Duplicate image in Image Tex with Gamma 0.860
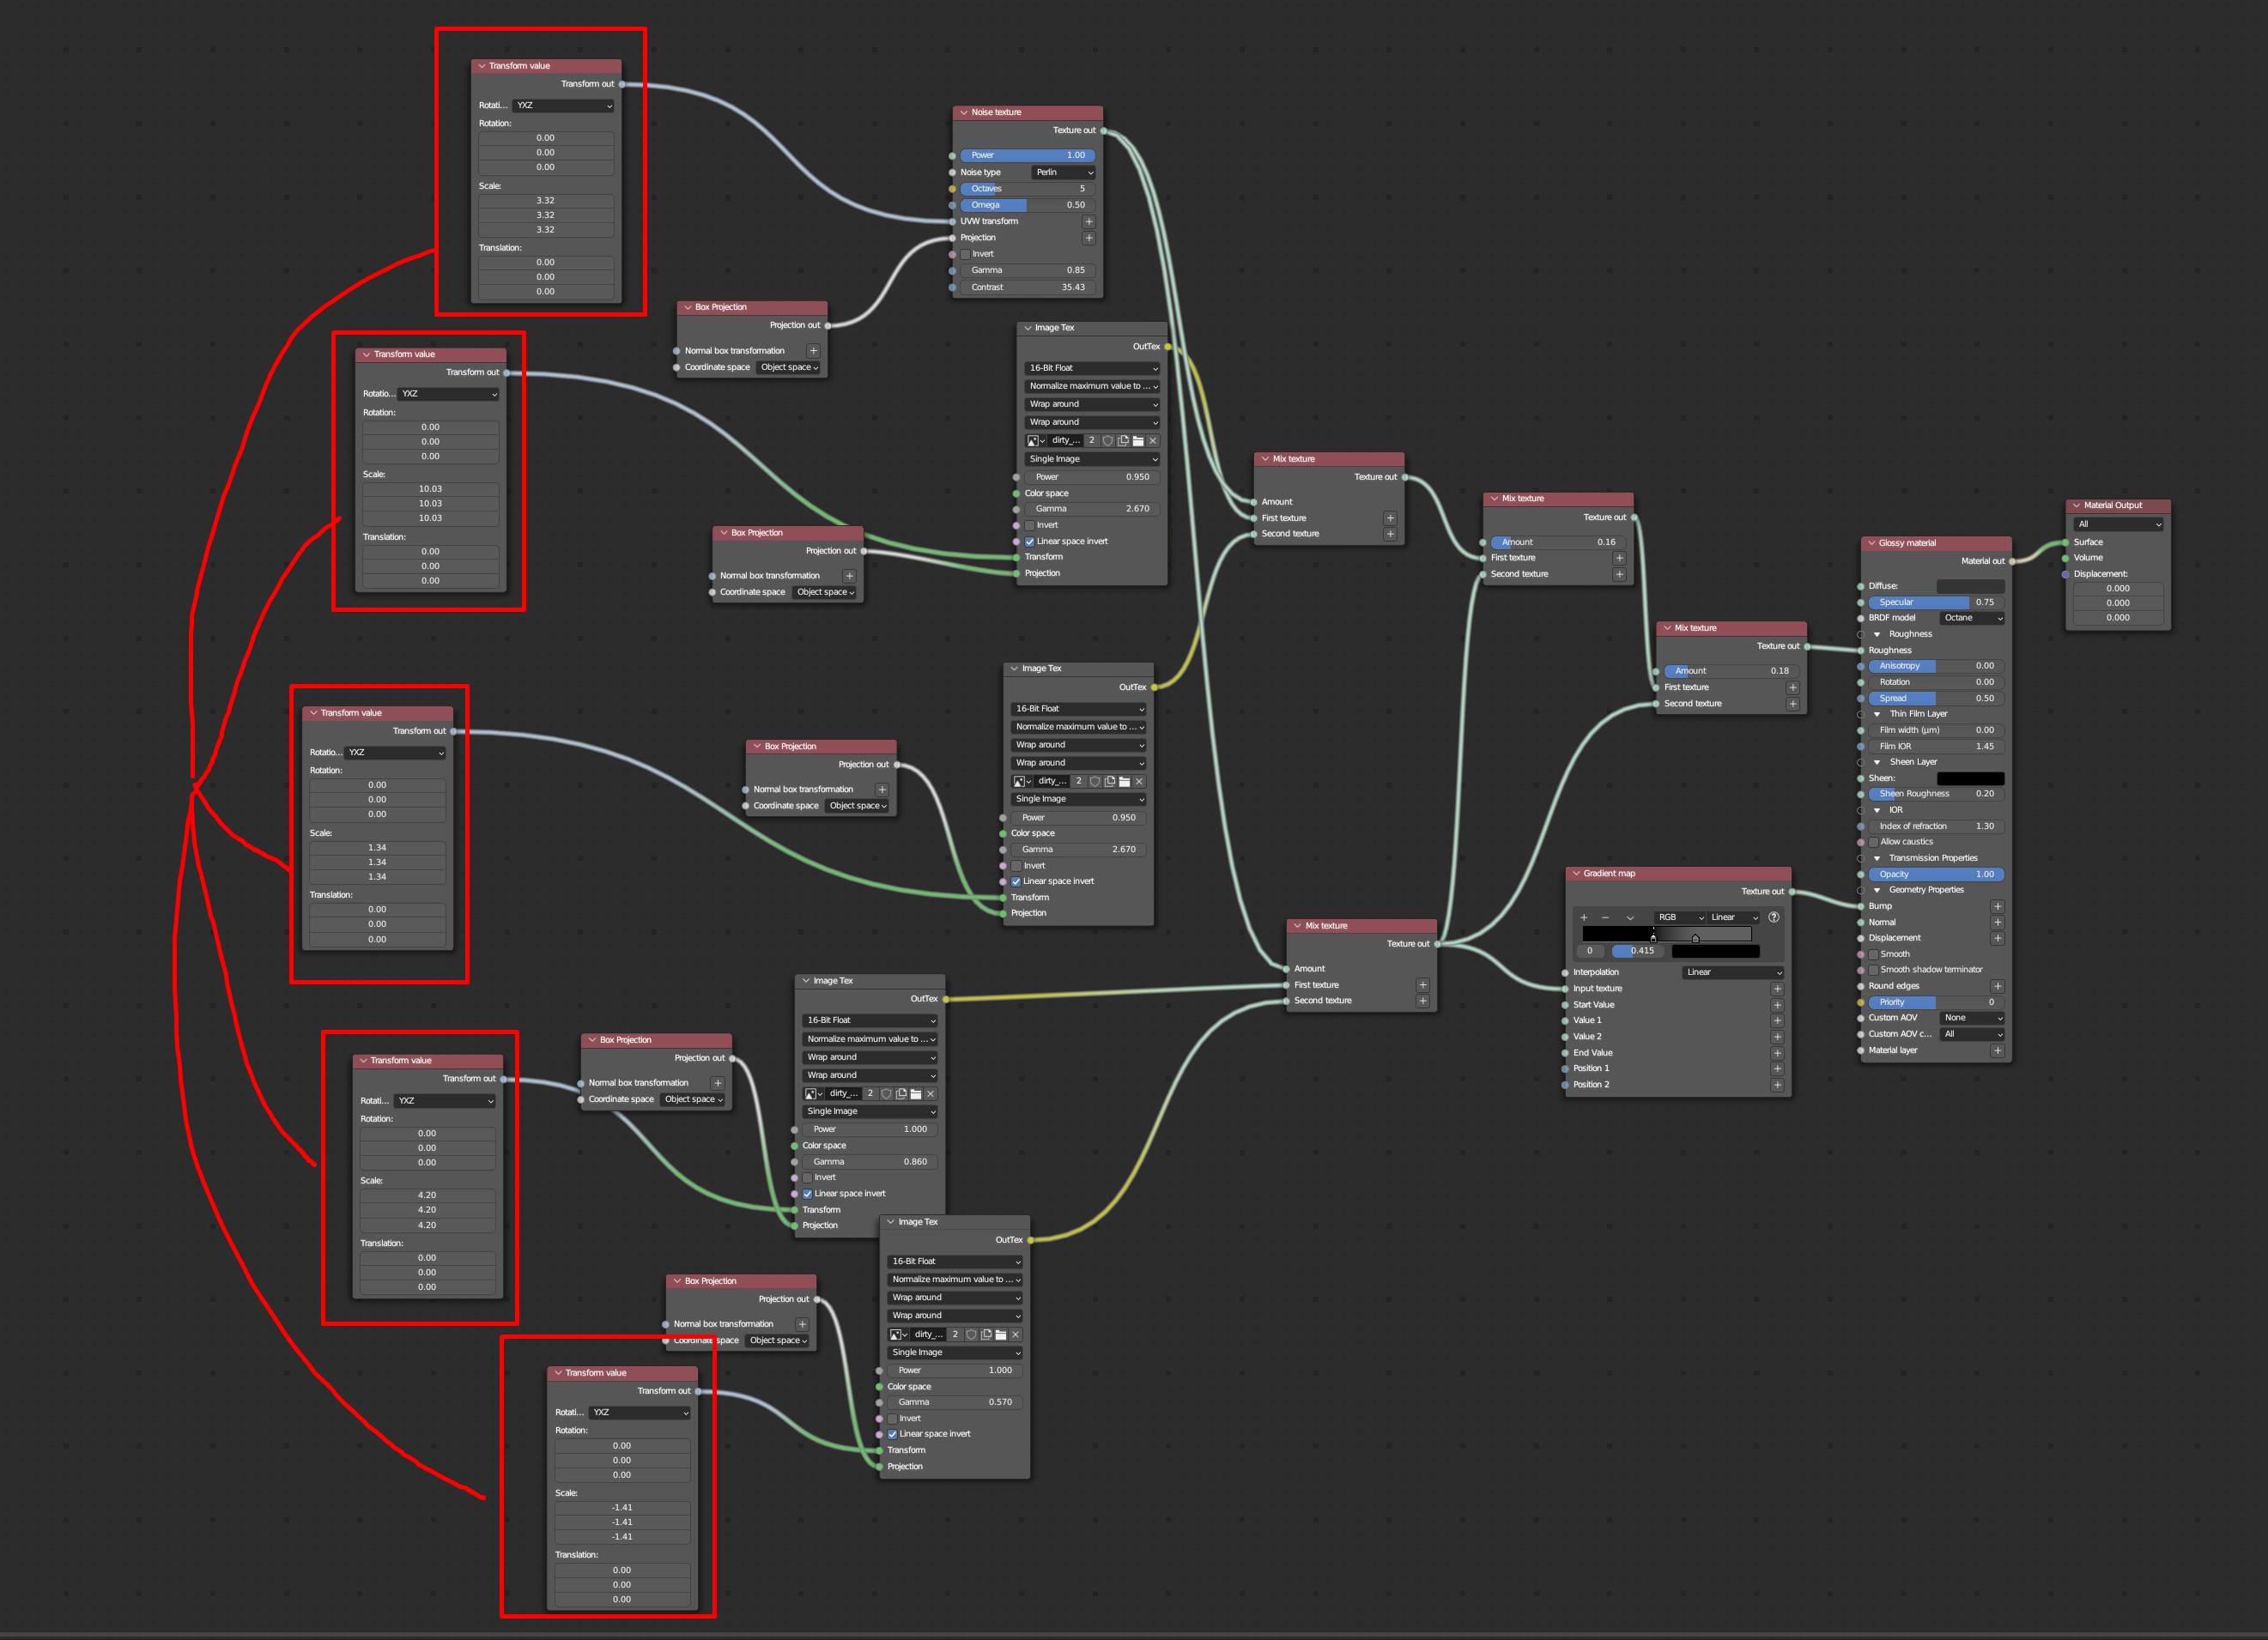The height and width of the screenshot is (1640, 2268). point(901,1094)
